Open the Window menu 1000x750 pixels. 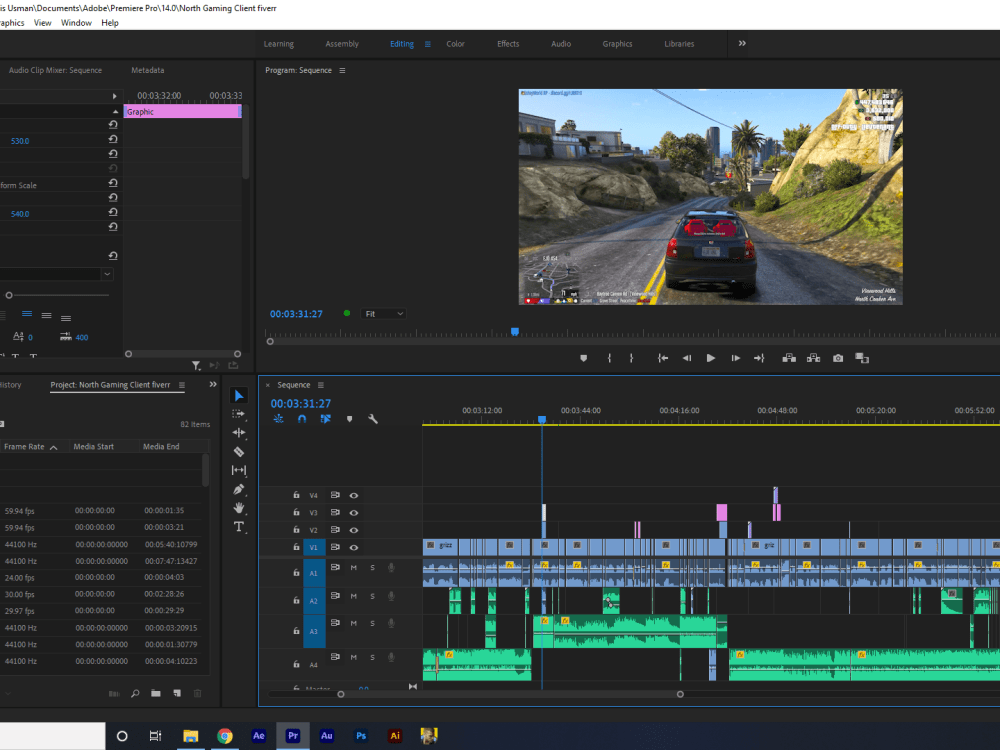[76, 23]
